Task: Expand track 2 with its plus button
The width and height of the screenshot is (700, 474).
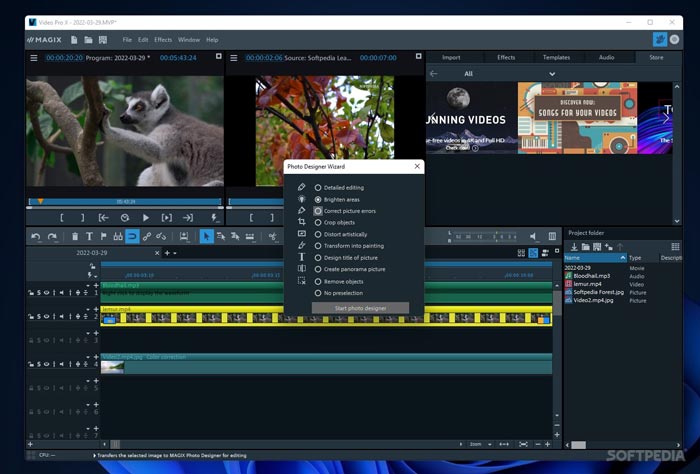Action: [x=96, y=309]
